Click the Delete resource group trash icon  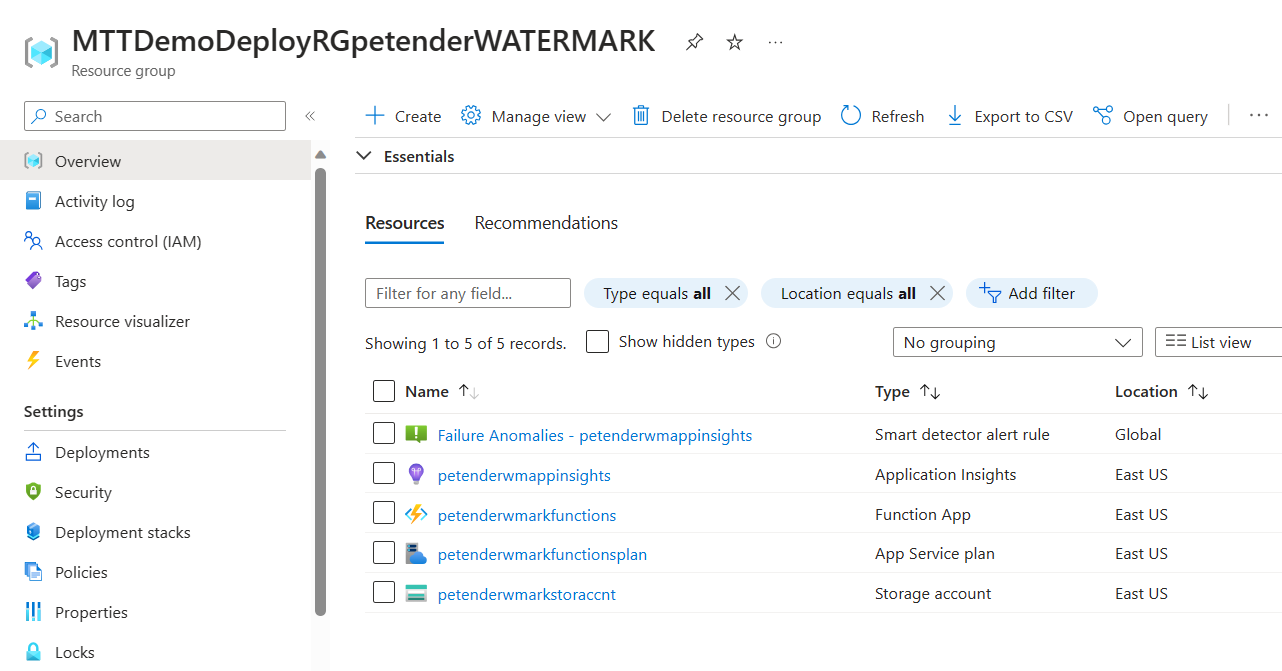click(641, 116)
